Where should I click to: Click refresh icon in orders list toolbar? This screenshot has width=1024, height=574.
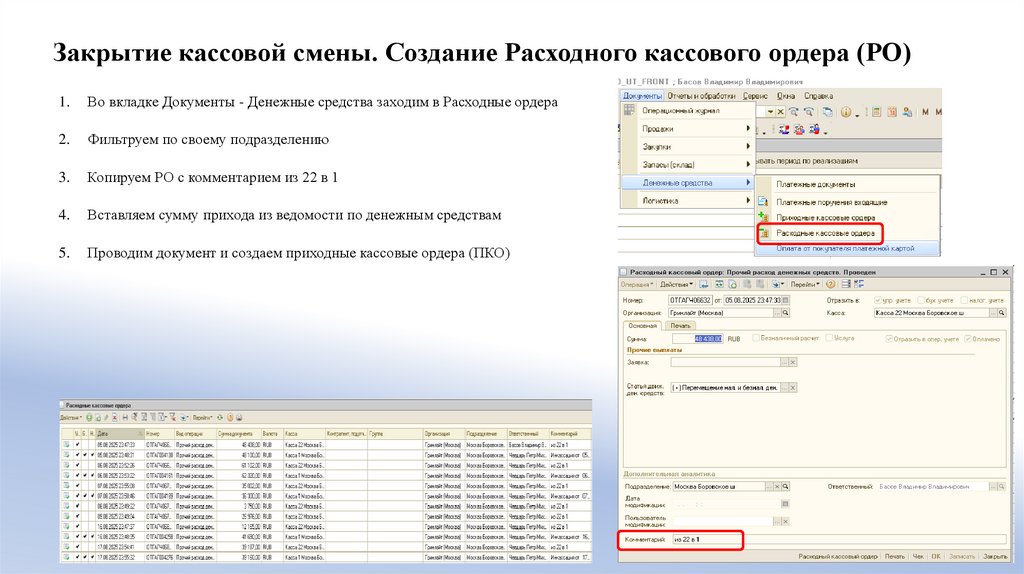(220, 418)
